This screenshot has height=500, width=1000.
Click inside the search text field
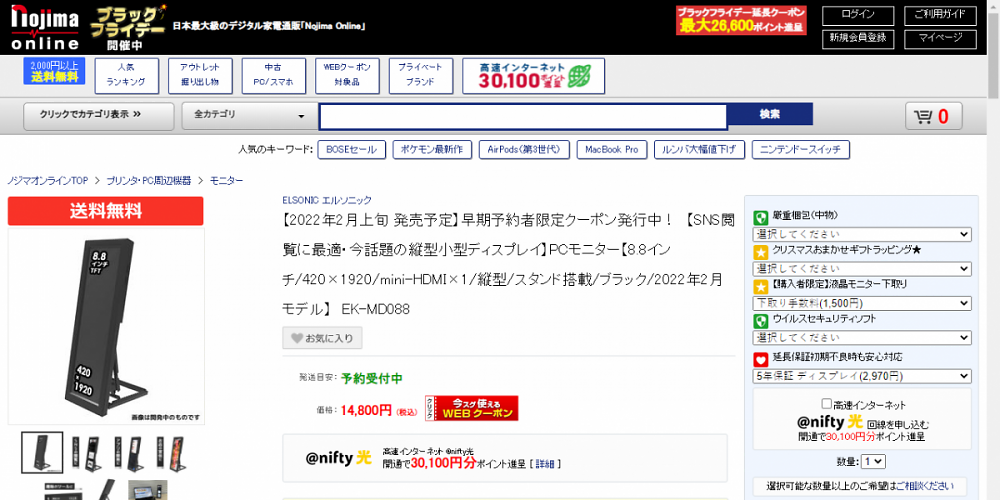523,116
